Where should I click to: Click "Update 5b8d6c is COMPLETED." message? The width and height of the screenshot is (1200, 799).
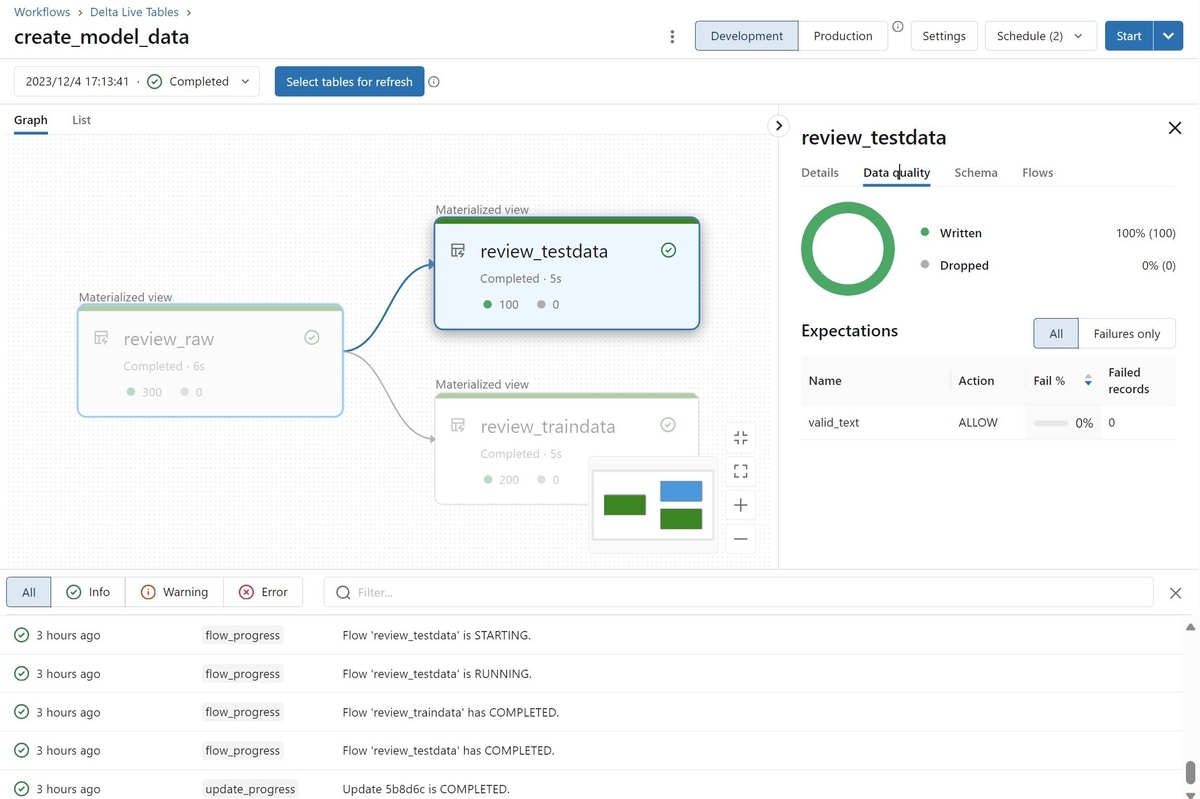(x=426, y=789)
